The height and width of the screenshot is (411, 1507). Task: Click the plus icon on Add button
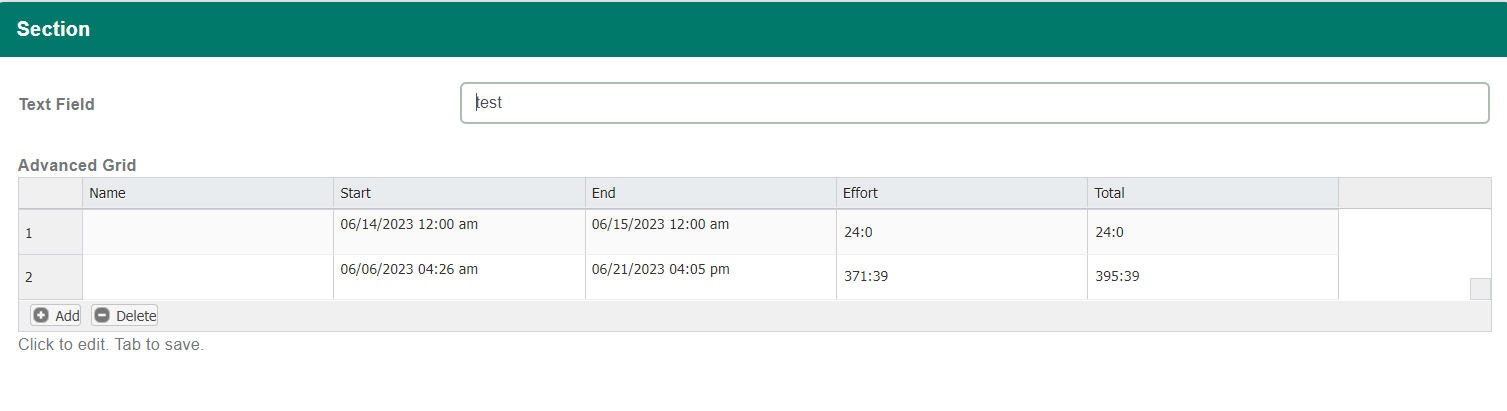point(41,315)
